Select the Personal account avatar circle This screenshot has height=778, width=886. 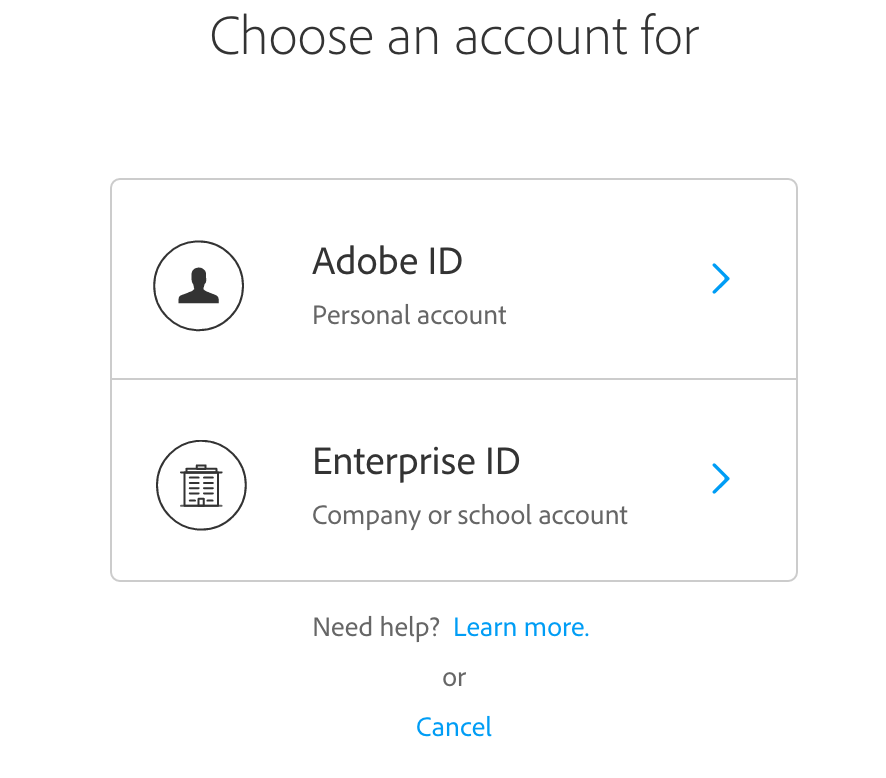pos(199,285)
